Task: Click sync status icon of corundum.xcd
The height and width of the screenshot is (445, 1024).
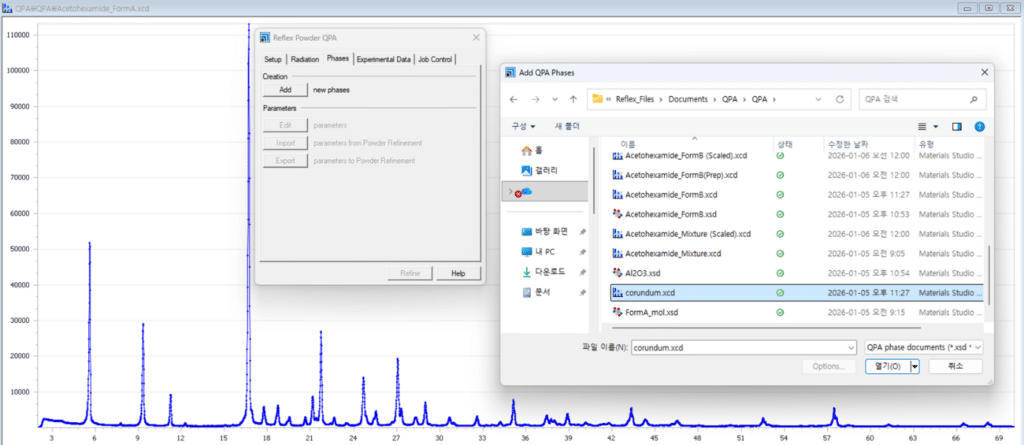Action: point(780,293)
